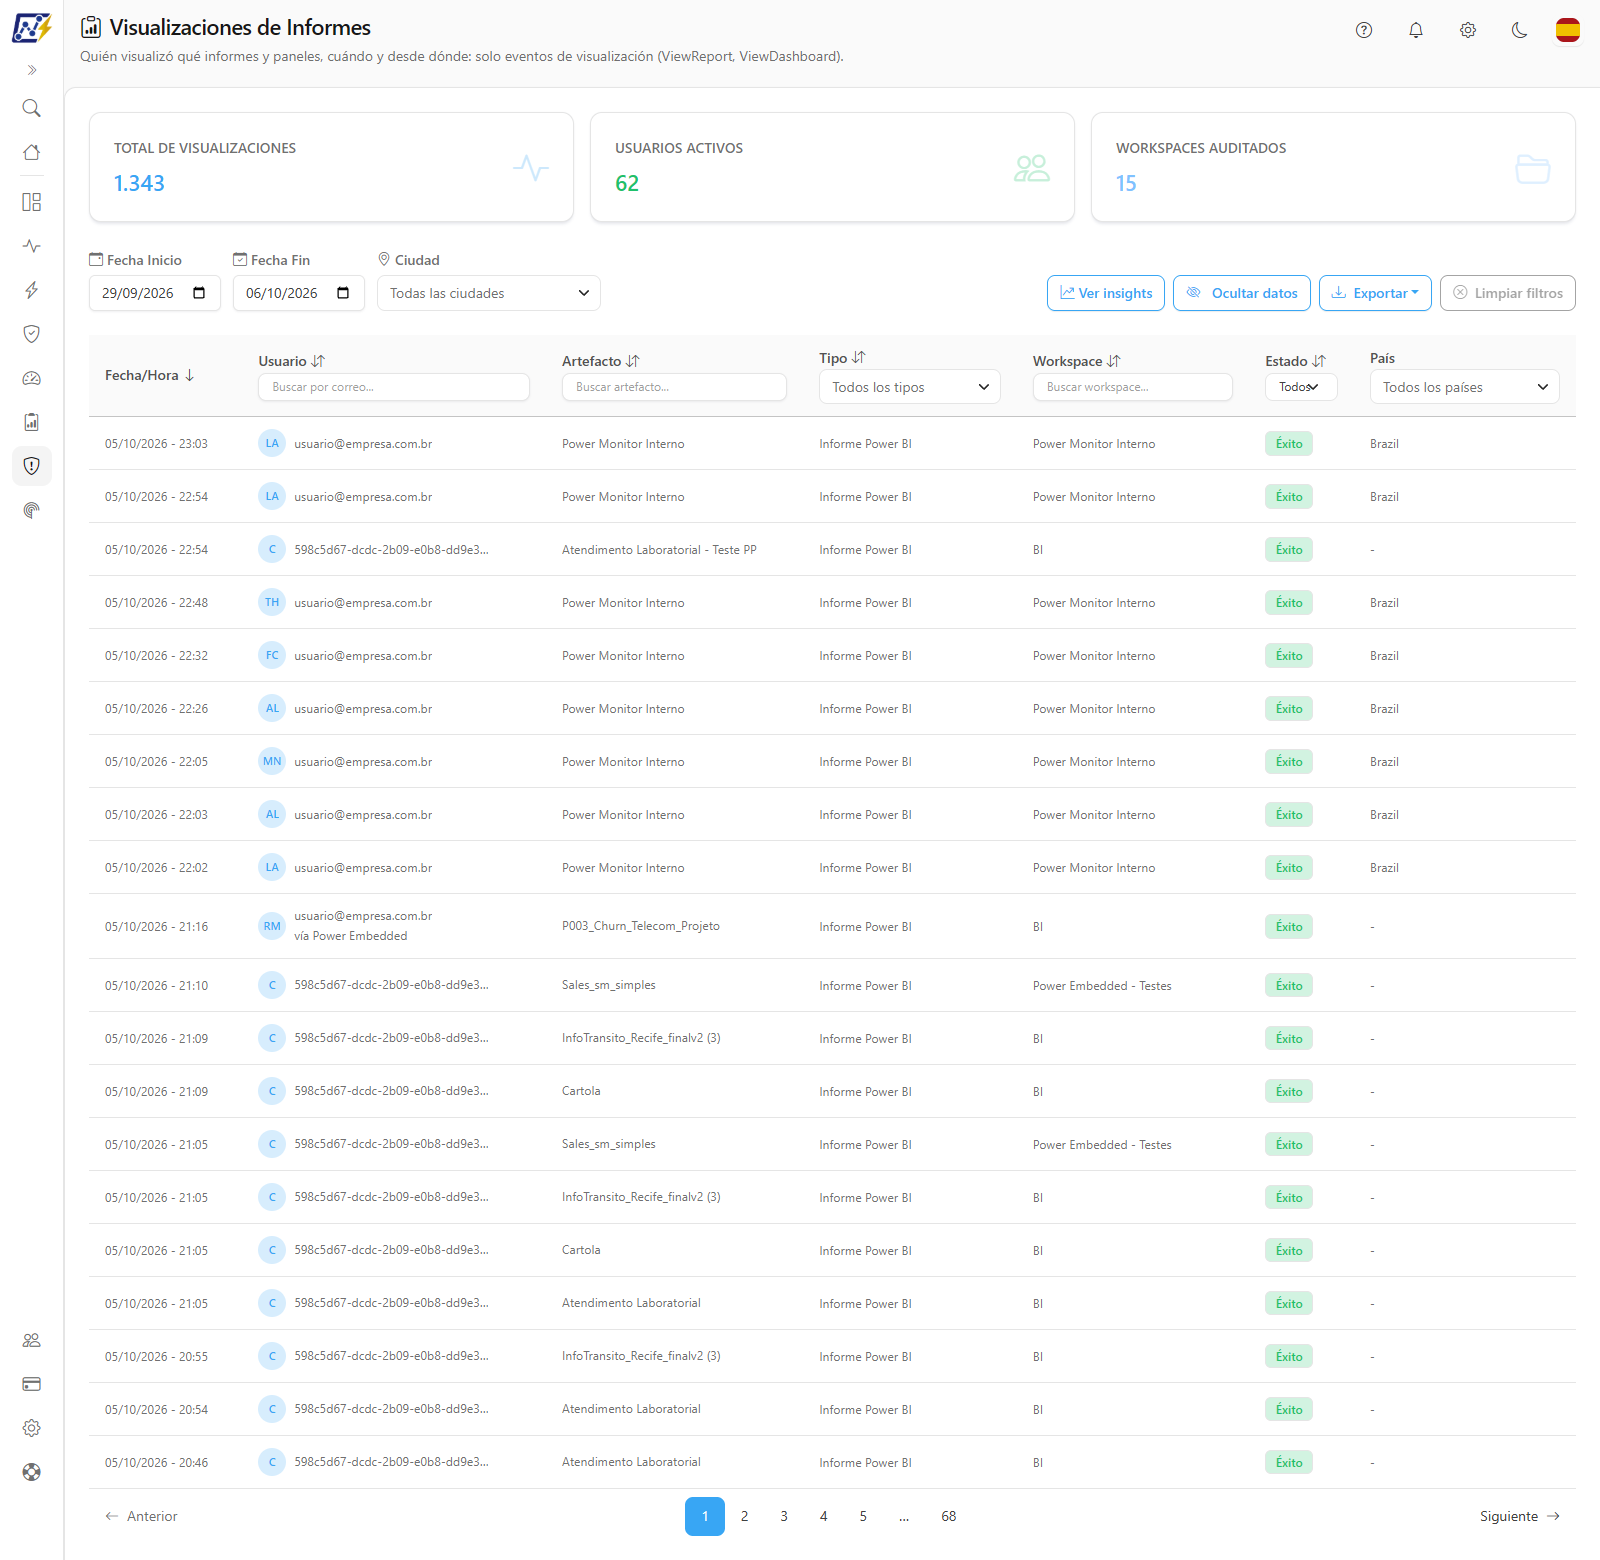This screenshot has width=1600, height=1560.
Task: Open users icon at sidebar bottom
Action: tap(32, 1340)
